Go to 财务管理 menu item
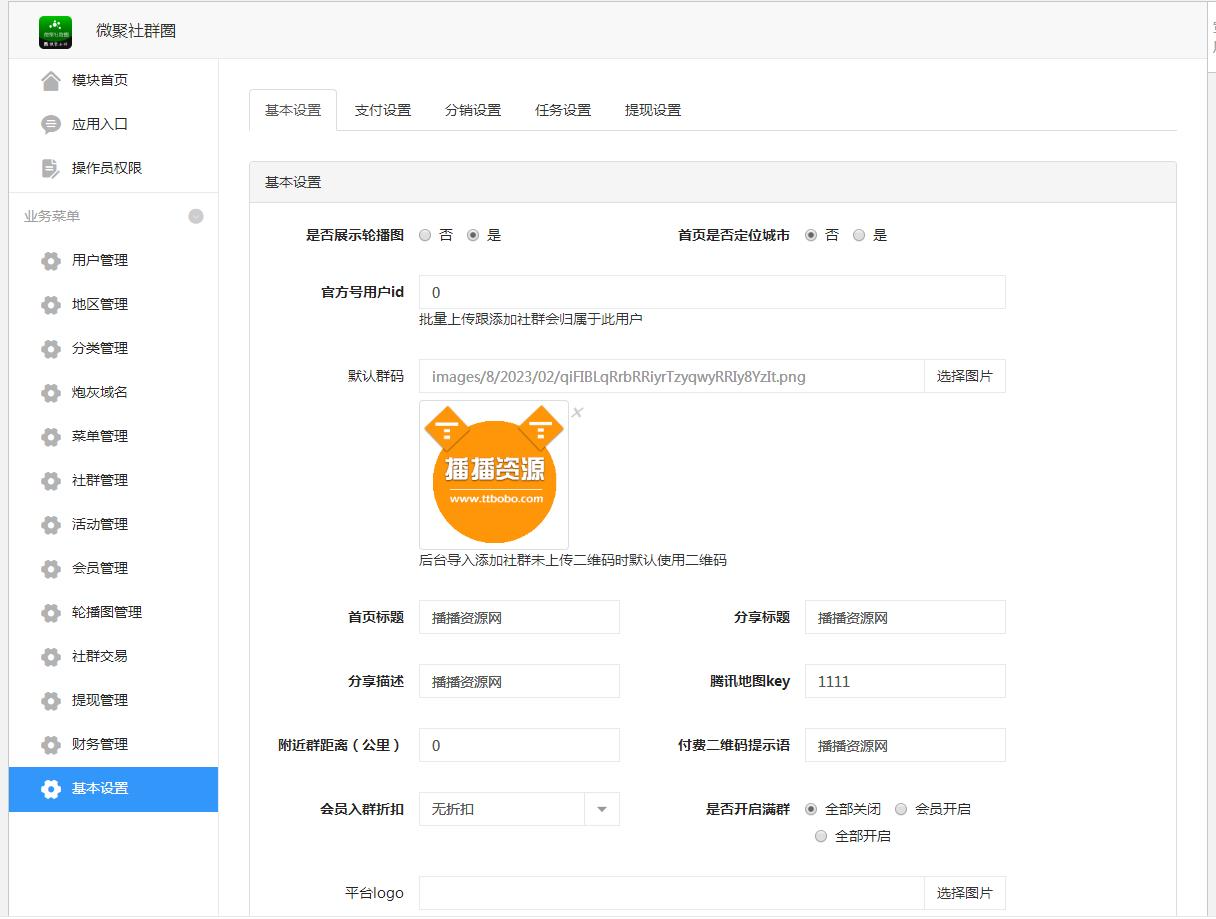 114,744
